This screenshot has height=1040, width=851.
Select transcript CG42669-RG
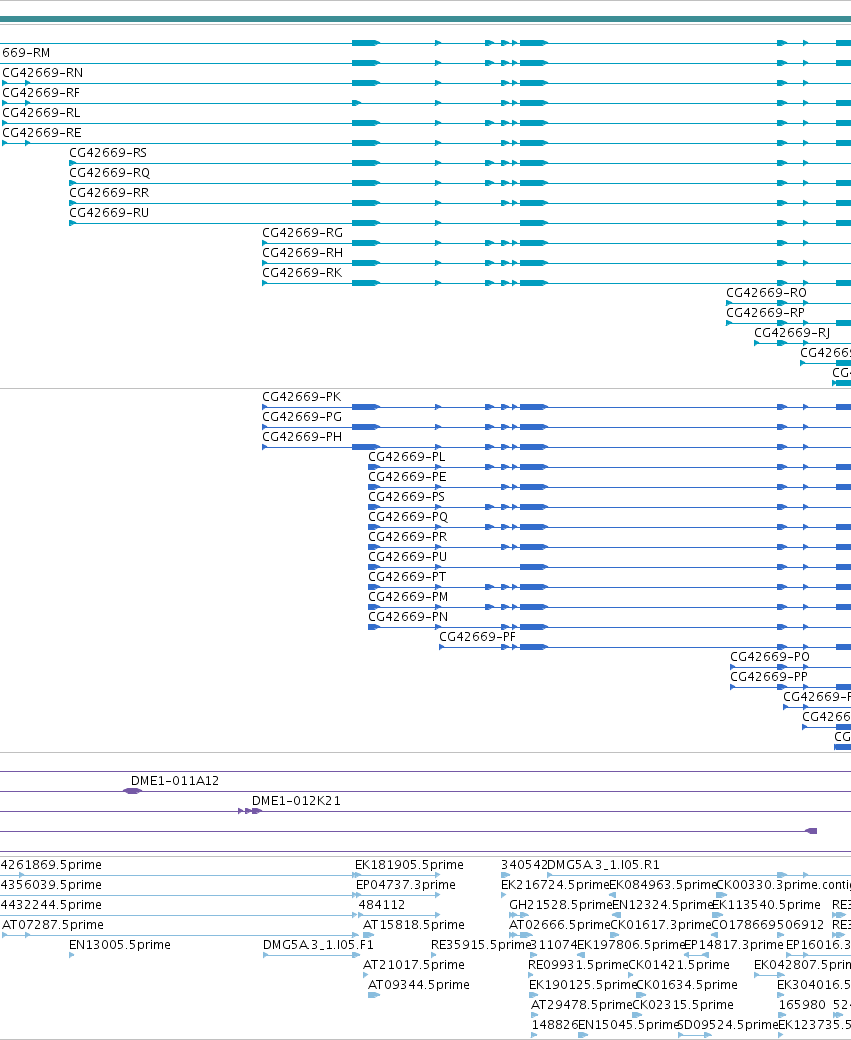302,233
